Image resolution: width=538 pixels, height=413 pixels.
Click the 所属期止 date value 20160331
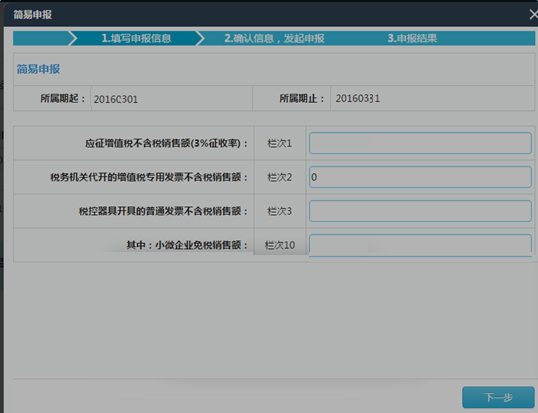tap(358, 98)
